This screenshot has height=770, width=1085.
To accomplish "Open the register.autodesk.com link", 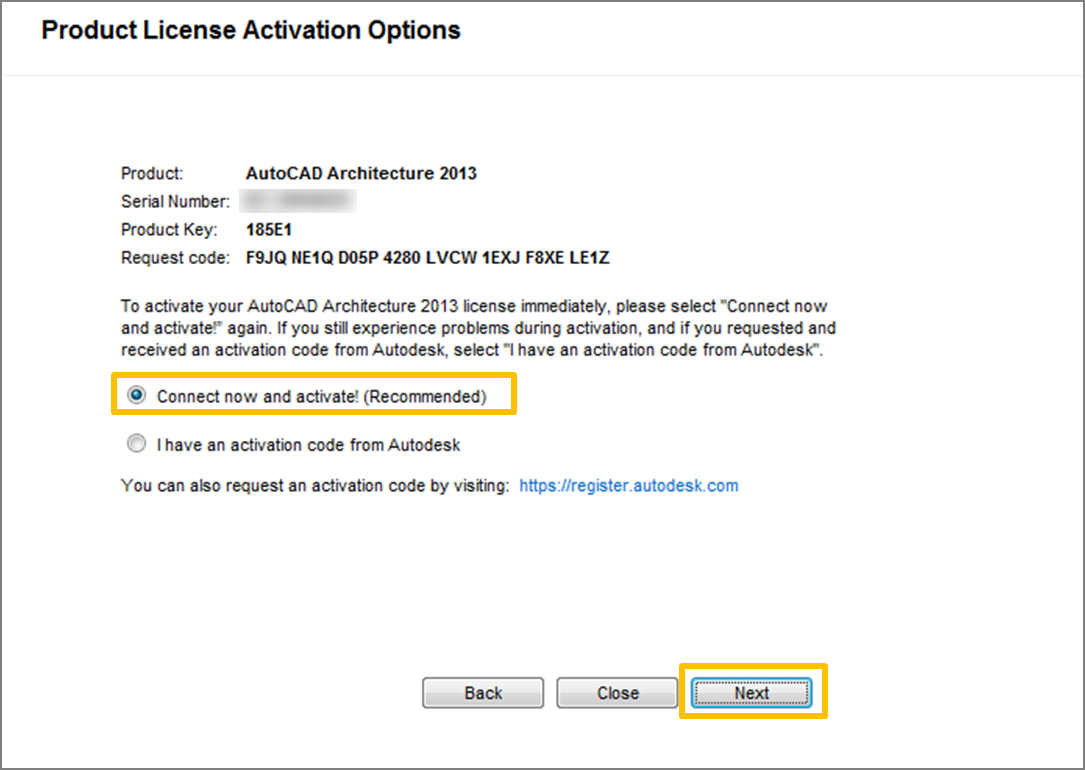I will [x=629, y=486].
